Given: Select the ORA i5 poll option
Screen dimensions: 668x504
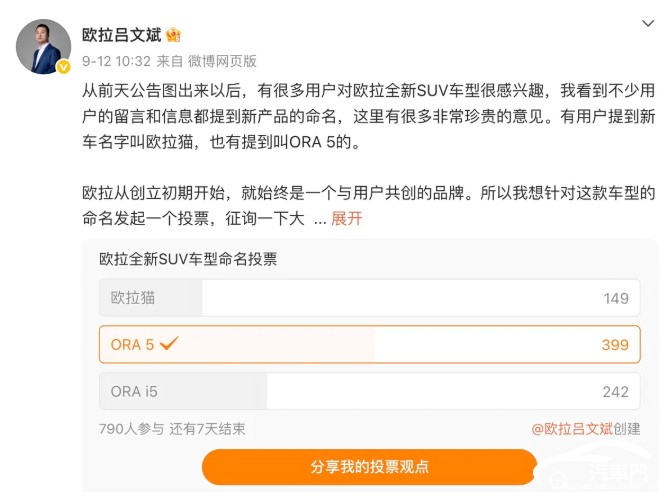Looking at the screenshot, I should pyautogui.click(x=380, y=391).
